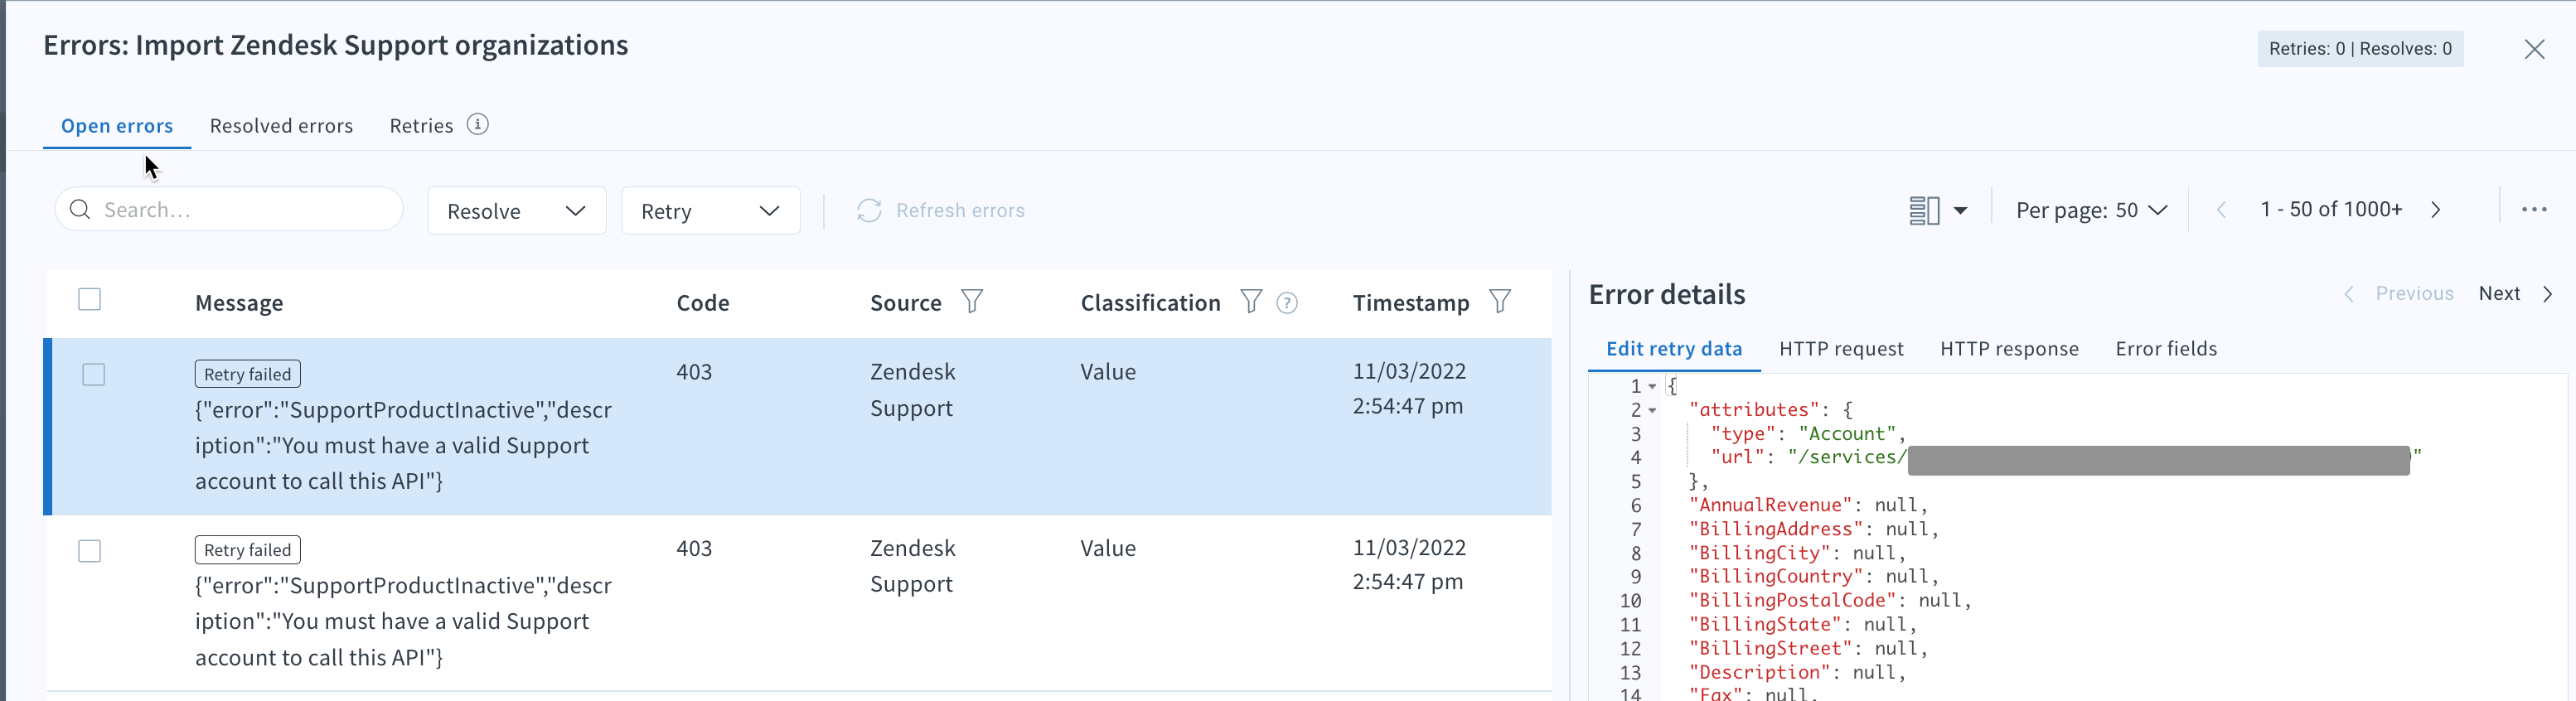Click the Code column header
Viewport: 2576px width, 701px height.
[703, 303]
